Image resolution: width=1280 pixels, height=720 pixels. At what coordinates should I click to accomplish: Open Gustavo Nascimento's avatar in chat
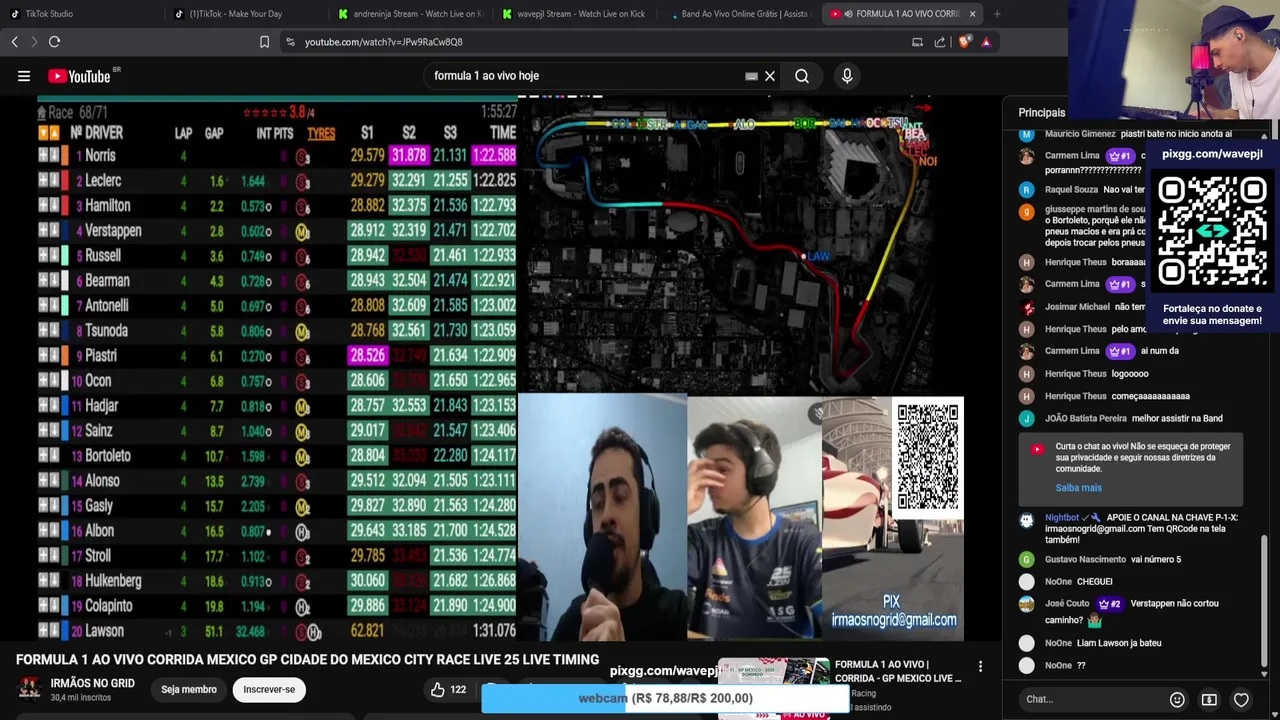point(1026,560)
